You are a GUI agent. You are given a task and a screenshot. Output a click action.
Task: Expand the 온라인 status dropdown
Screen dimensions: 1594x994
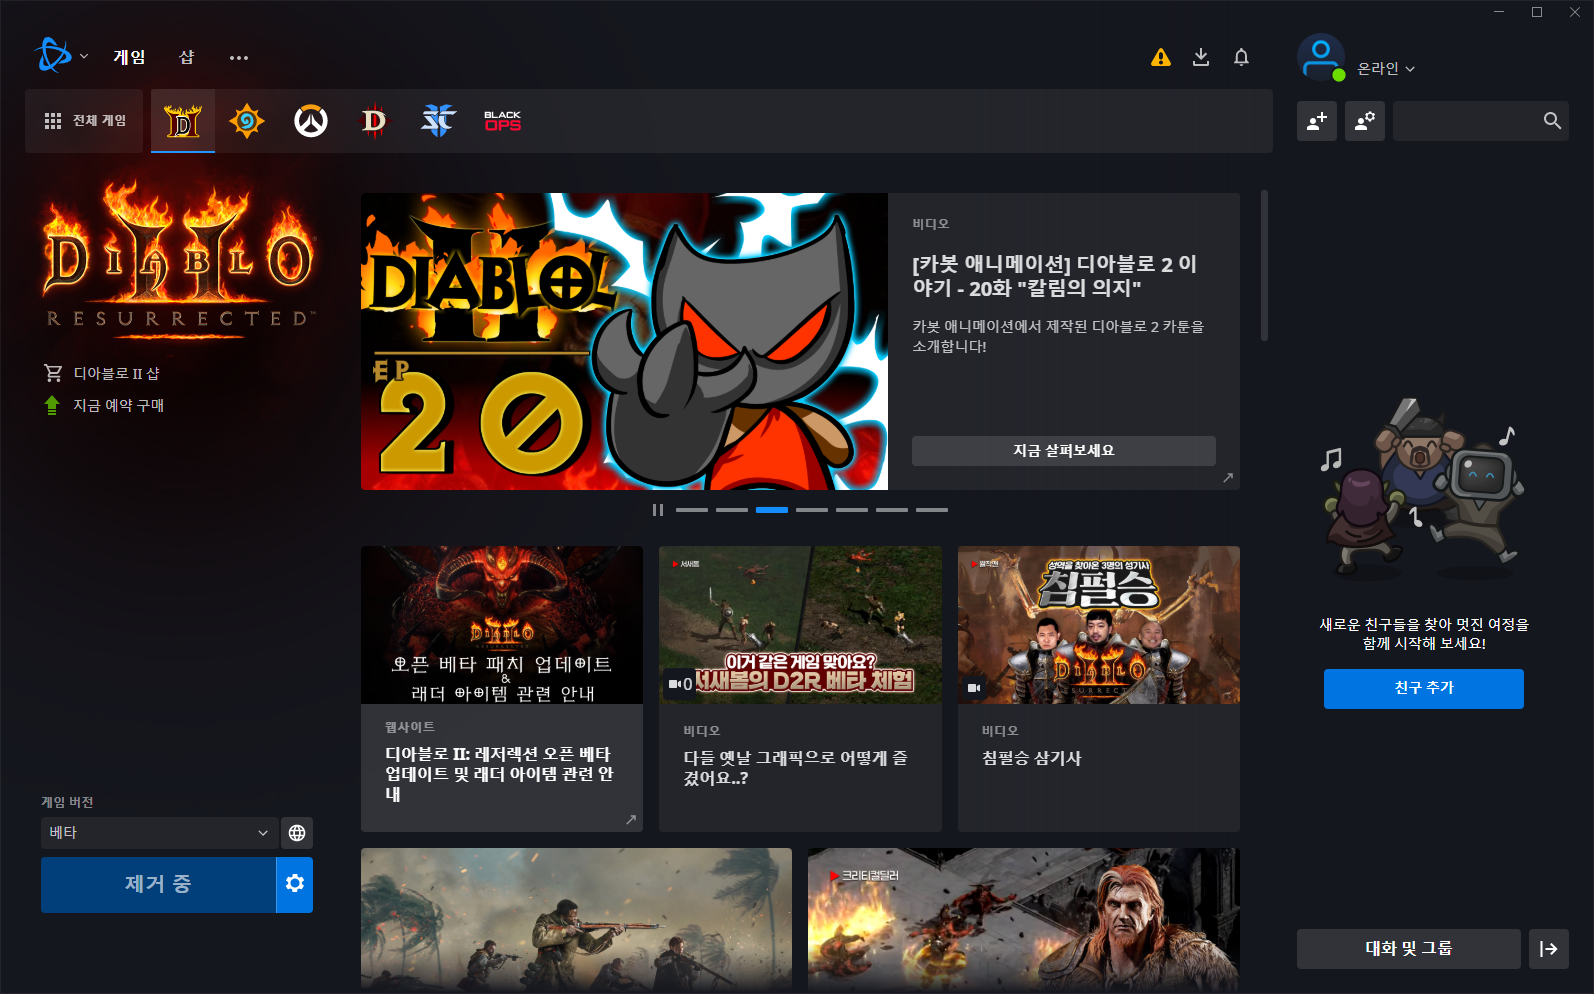point(1386,69)
